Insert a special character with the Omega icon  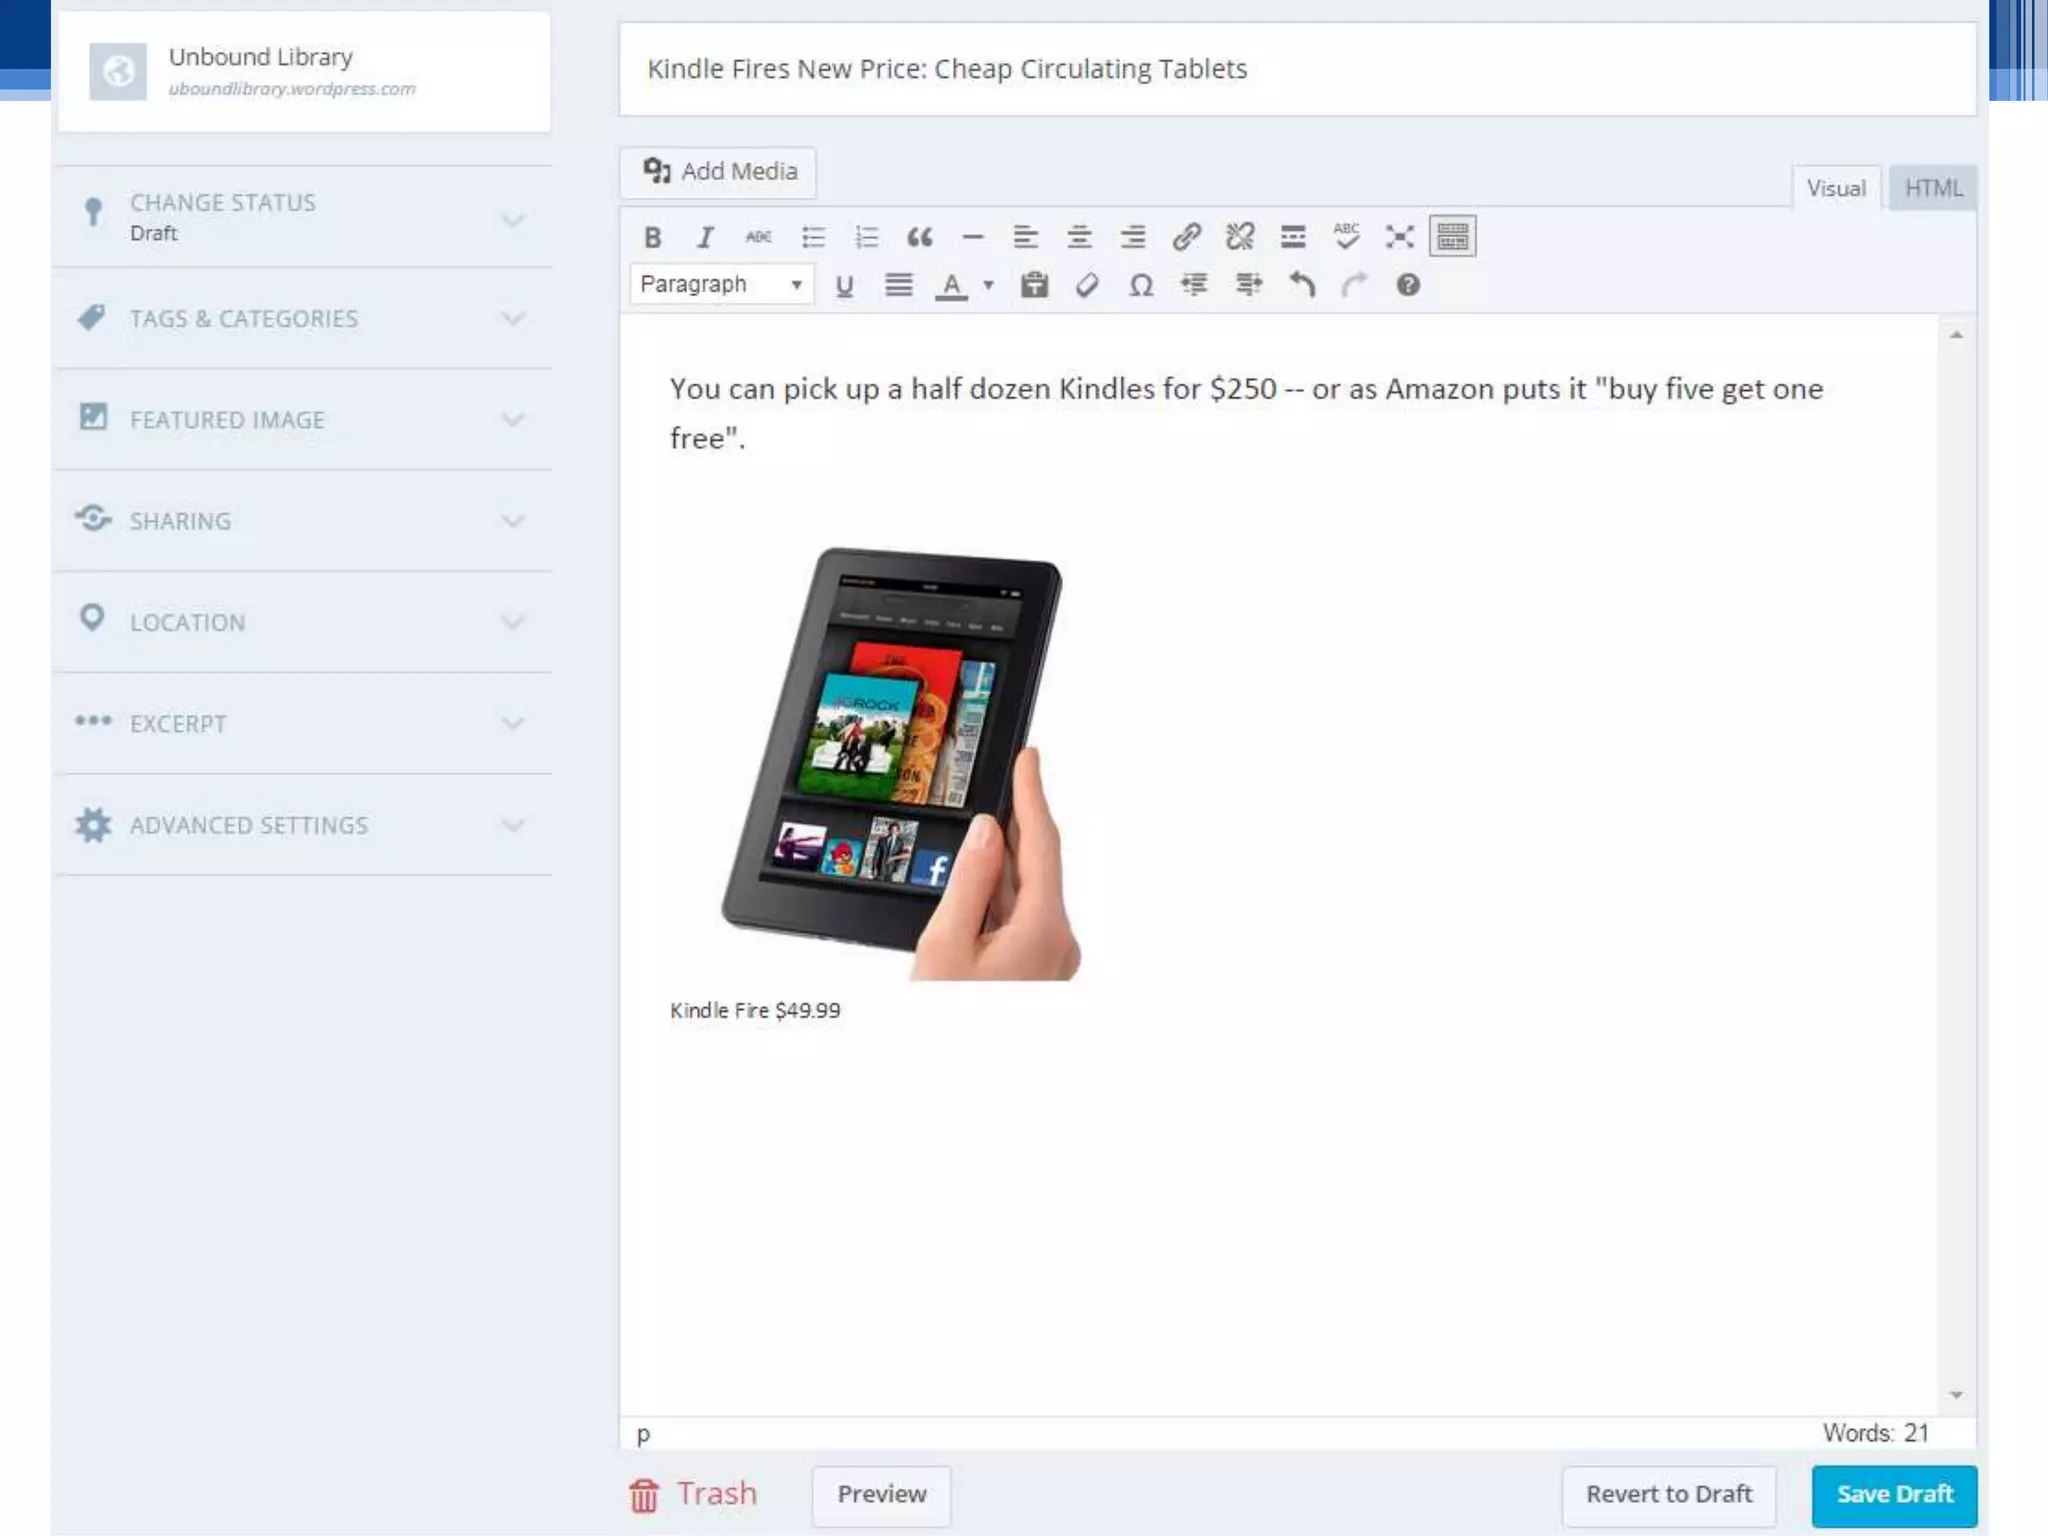[1141, 286]
